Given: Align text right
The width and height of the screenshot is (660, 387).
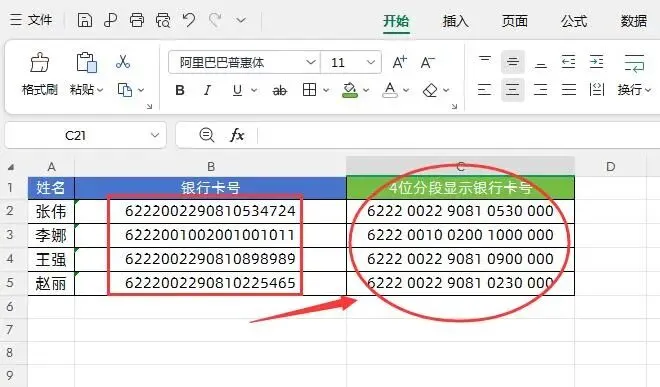Looking at the screenshot, I should [x=540, y=90].
